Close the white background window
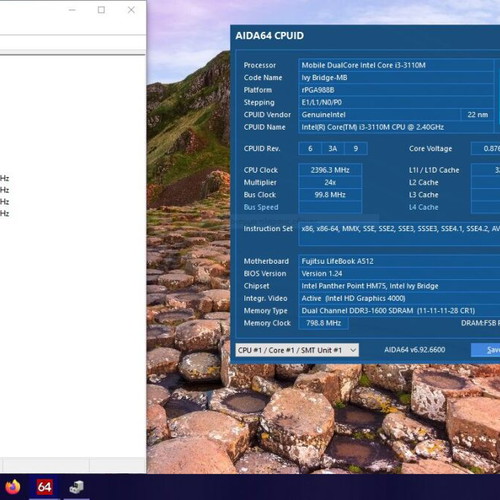Viewport: 500px width, 500px height. [x=131, y=10]
